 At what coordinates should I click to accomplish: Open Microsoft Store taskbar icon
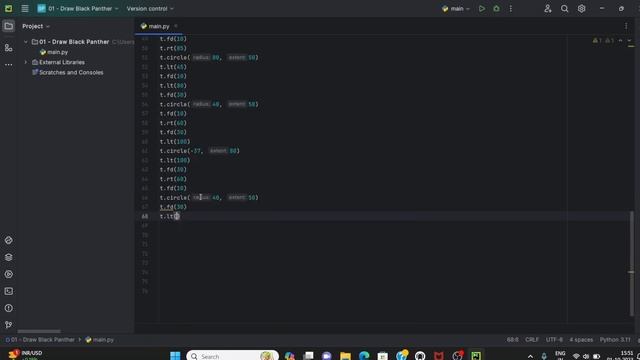382,356
